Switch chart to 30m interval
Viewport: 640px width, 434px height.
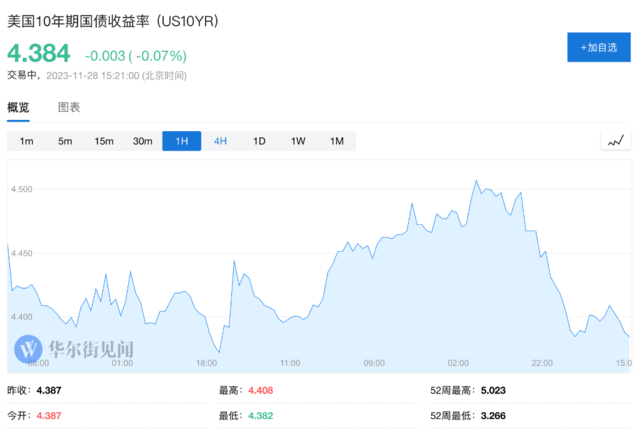tap(143, 141)
